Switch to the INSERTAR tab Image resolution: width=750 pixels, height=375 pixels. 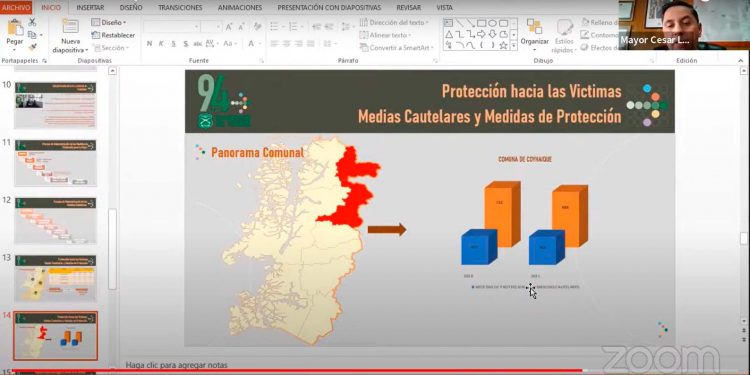point(90,8)
